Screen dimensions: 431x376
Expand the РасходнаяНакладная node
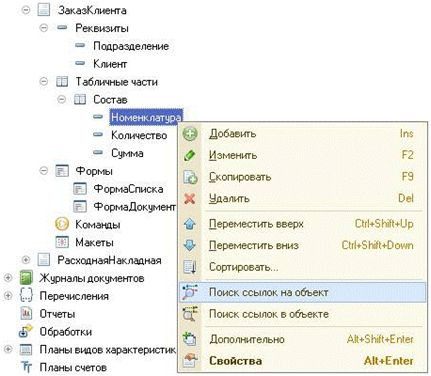click(26, 260)
